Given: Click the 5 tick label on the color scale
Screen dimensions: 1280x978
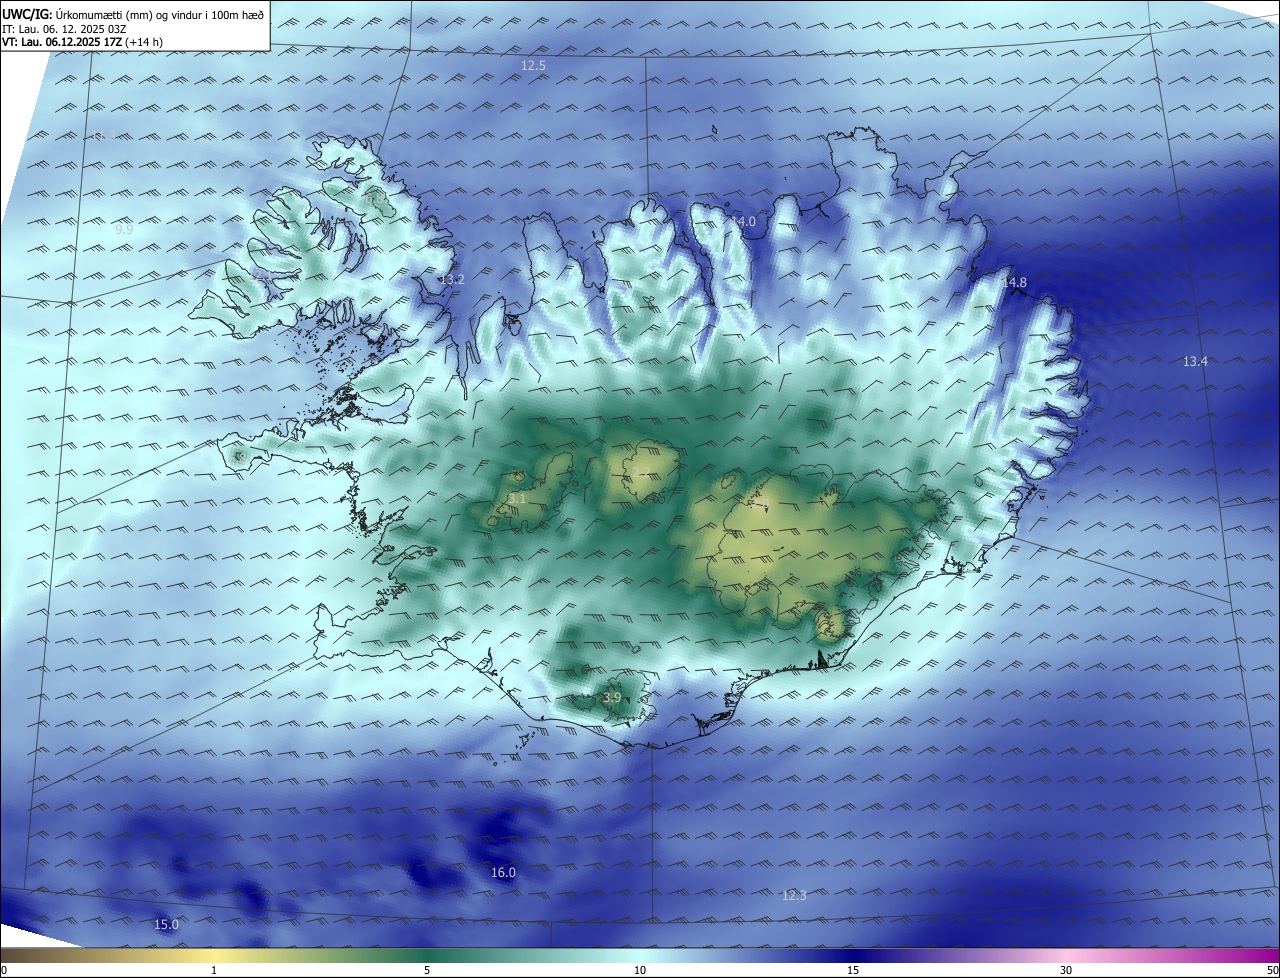Looking at the screenshot, I should tap(427, 970).
